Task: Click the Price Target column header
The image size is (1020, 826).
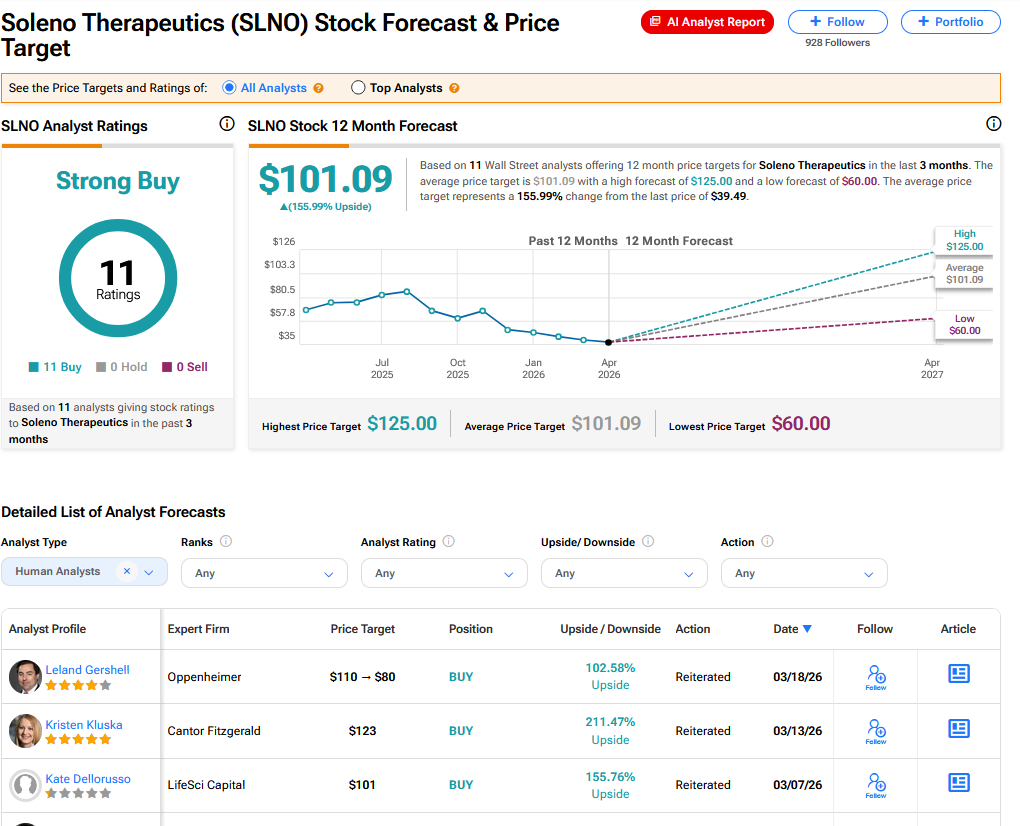Action: click(x=362, y=629)
